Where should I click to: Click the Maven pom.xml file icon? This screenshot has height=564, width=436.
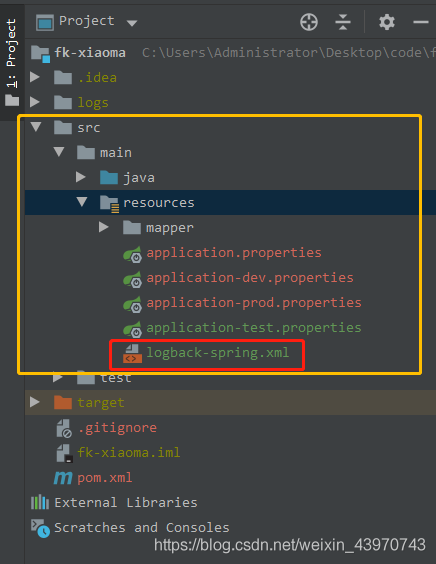(63, 478)
